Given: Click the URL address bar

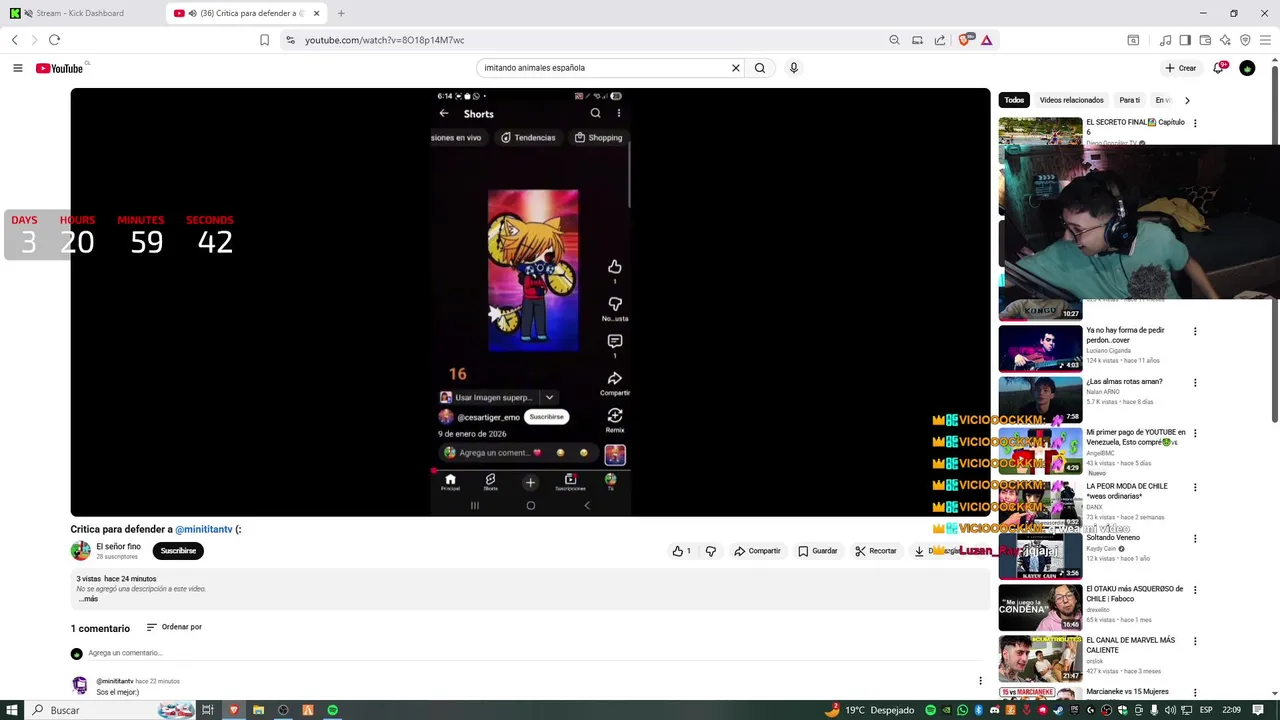Looking at the screenshot, I should [580, 40].
